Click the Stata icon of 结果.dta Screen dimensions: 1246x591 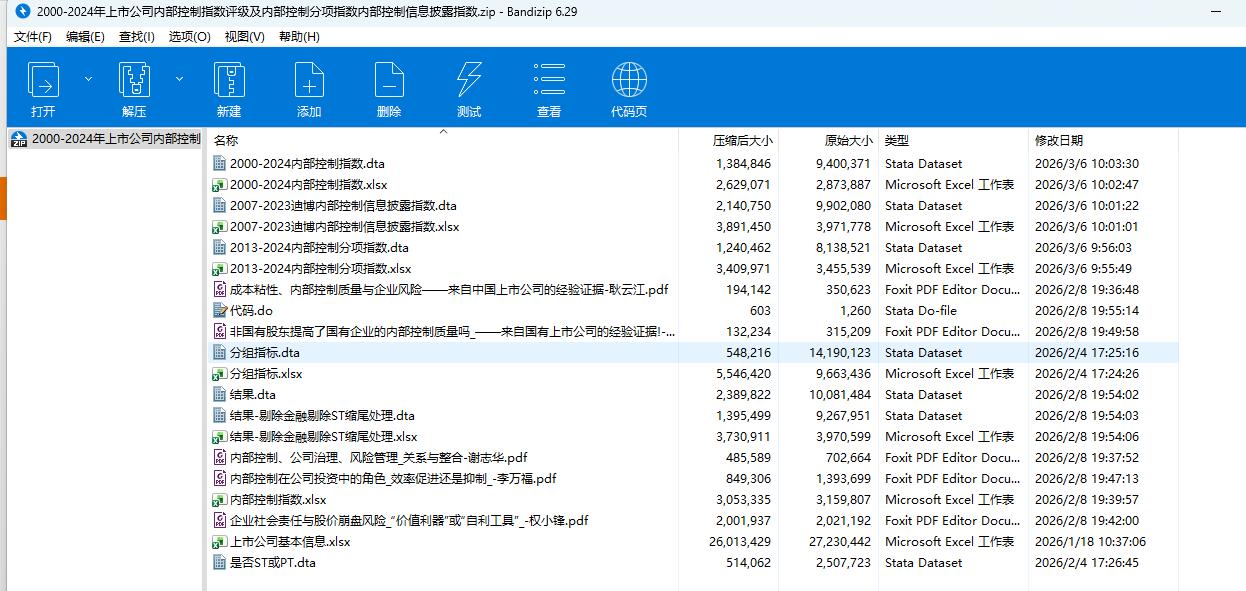pyautogui.click(x=220, y=394)
